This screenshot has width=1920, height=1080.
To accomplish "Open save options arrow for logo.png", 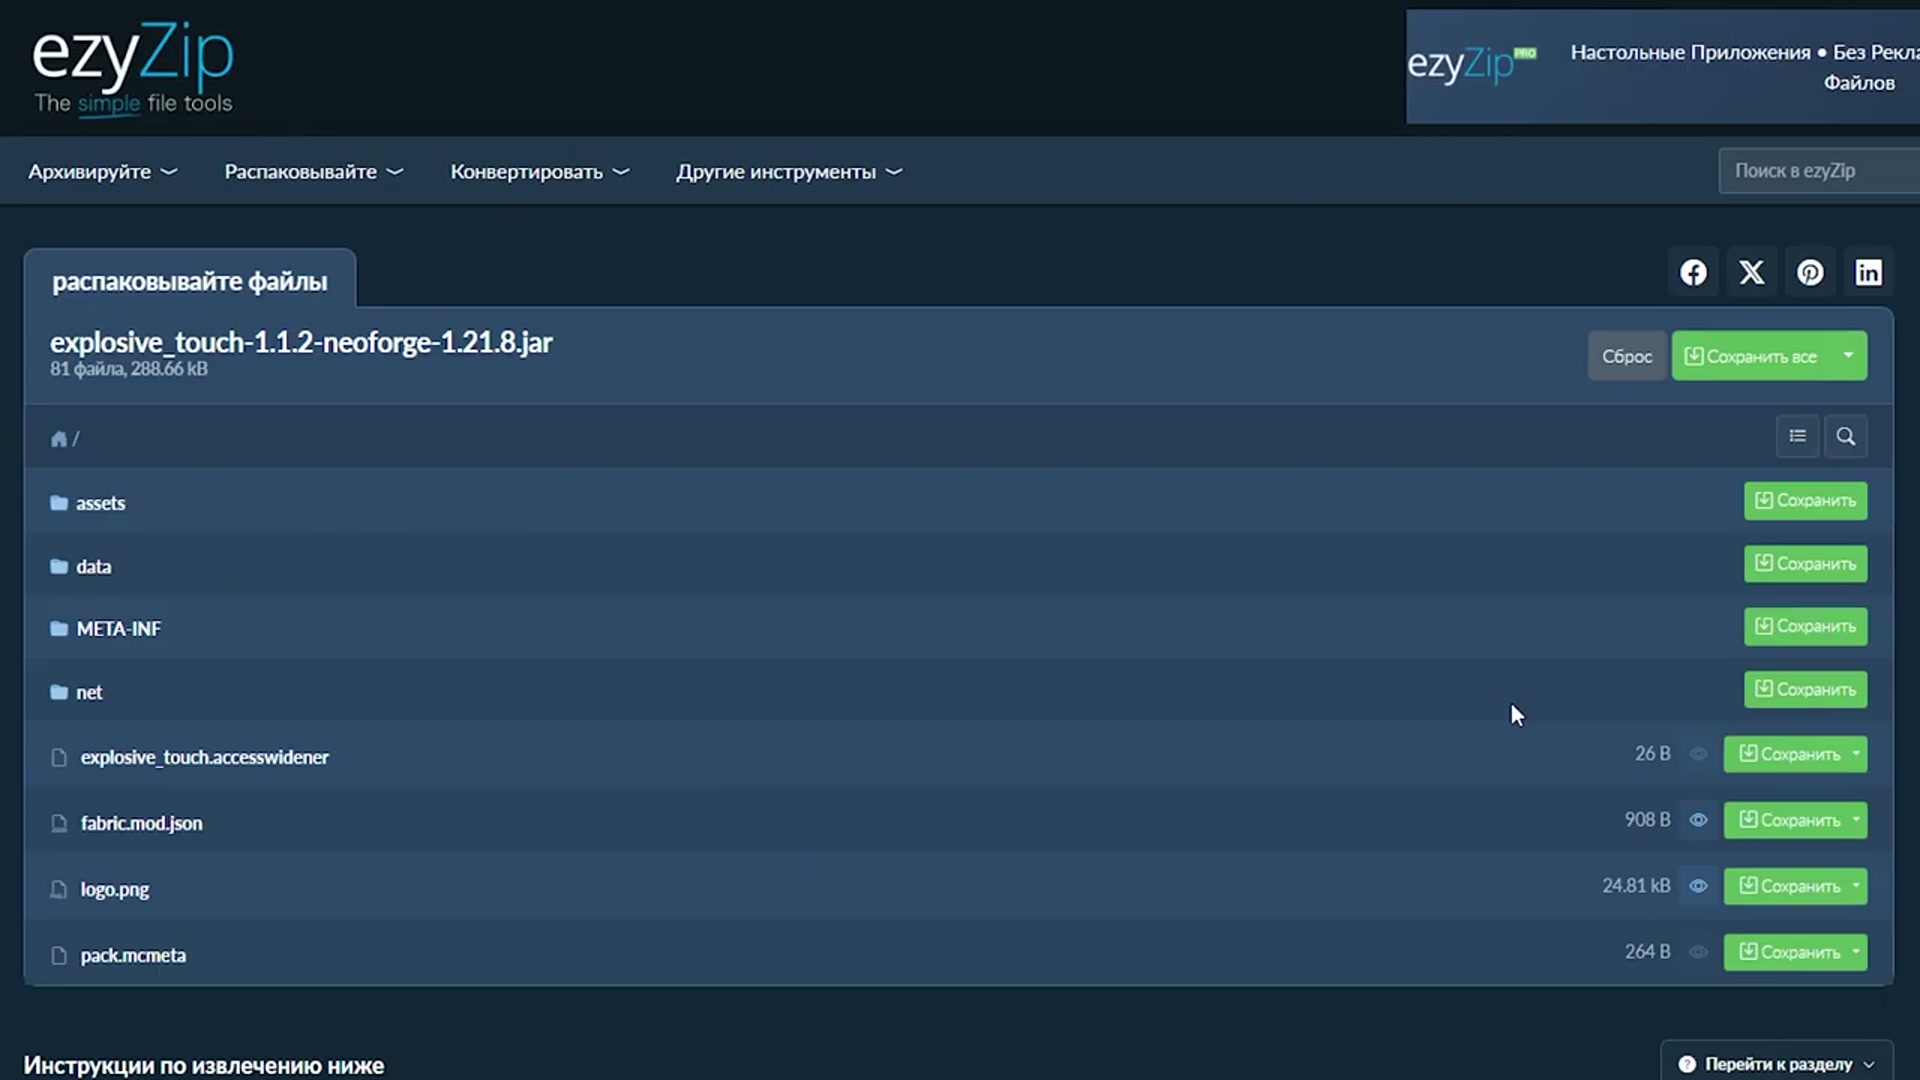I will click(1856, 886).
